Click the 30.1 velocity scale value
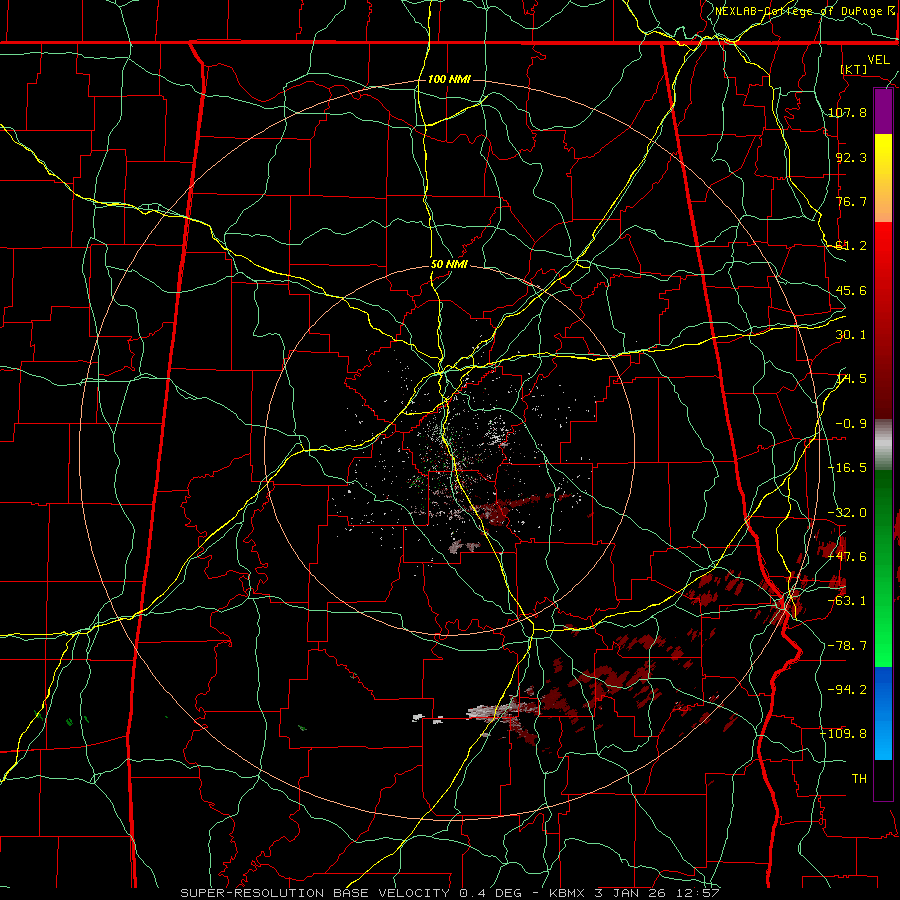The width and height of the screenshot is (900, 900). [851, 335]
